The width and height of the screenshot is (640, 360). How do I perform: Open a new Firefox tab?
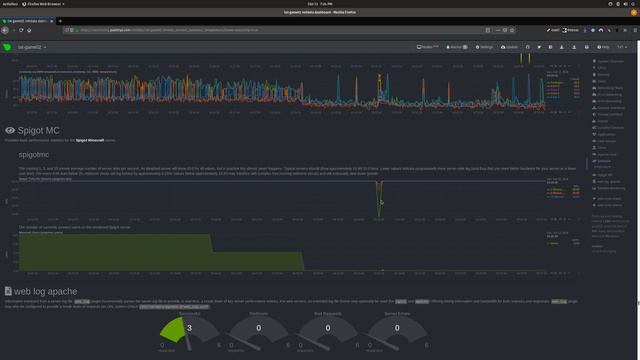(60, 21)
